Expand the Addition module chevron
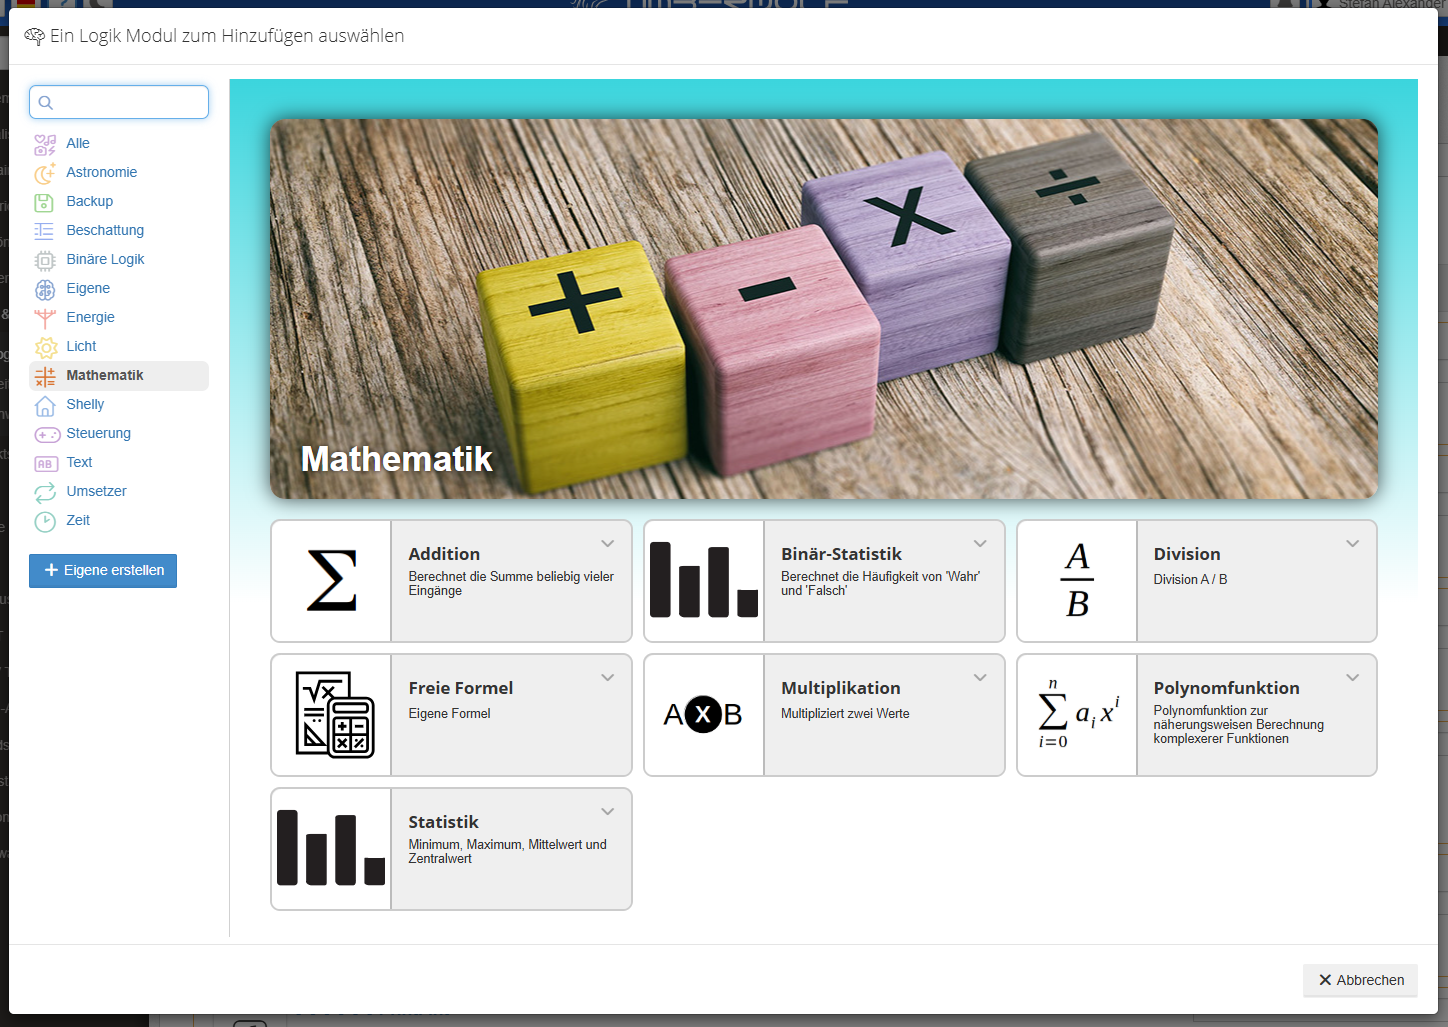The width and height of the screenshot is (1448, 1027). coord(607,543)
